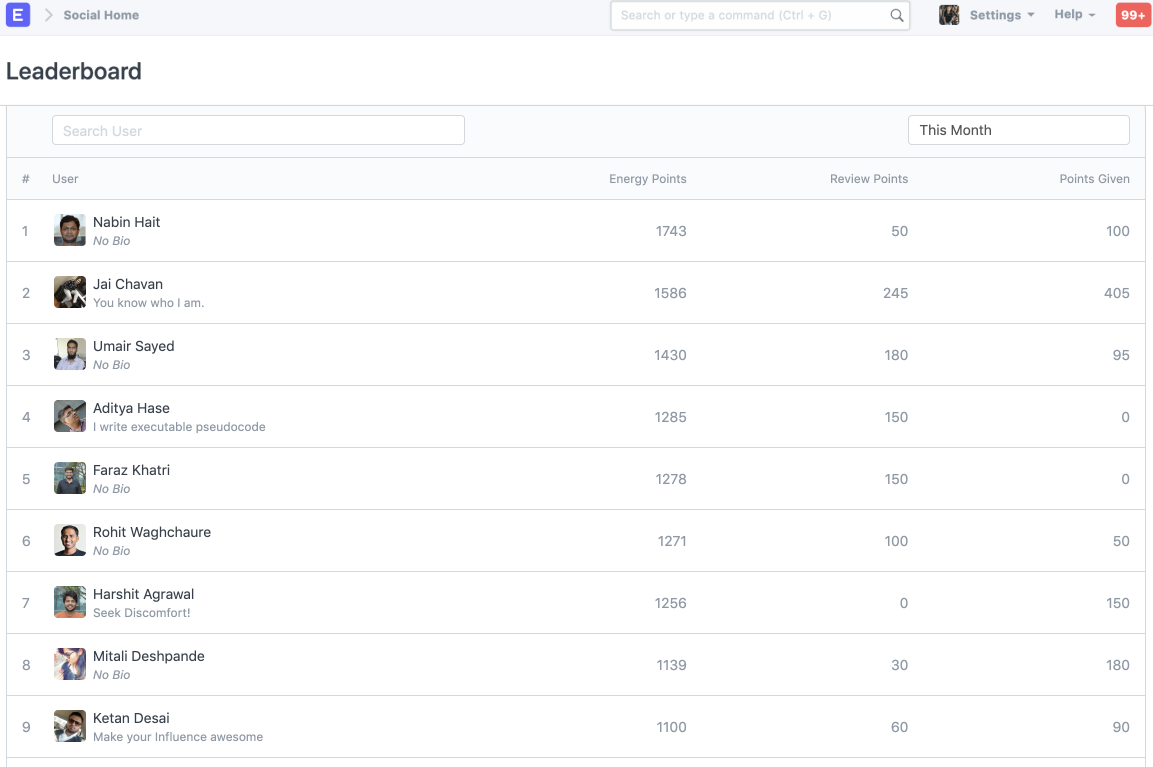
Task: Open Nabin Hait's profile picture
Action: (x=69, y=230)
